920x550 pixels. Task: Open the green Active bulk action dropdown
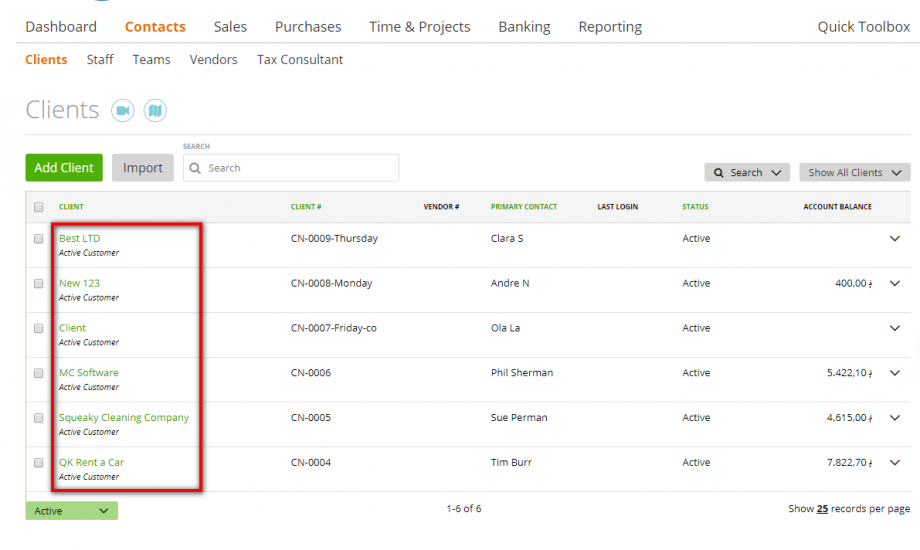tap(72, 511)
